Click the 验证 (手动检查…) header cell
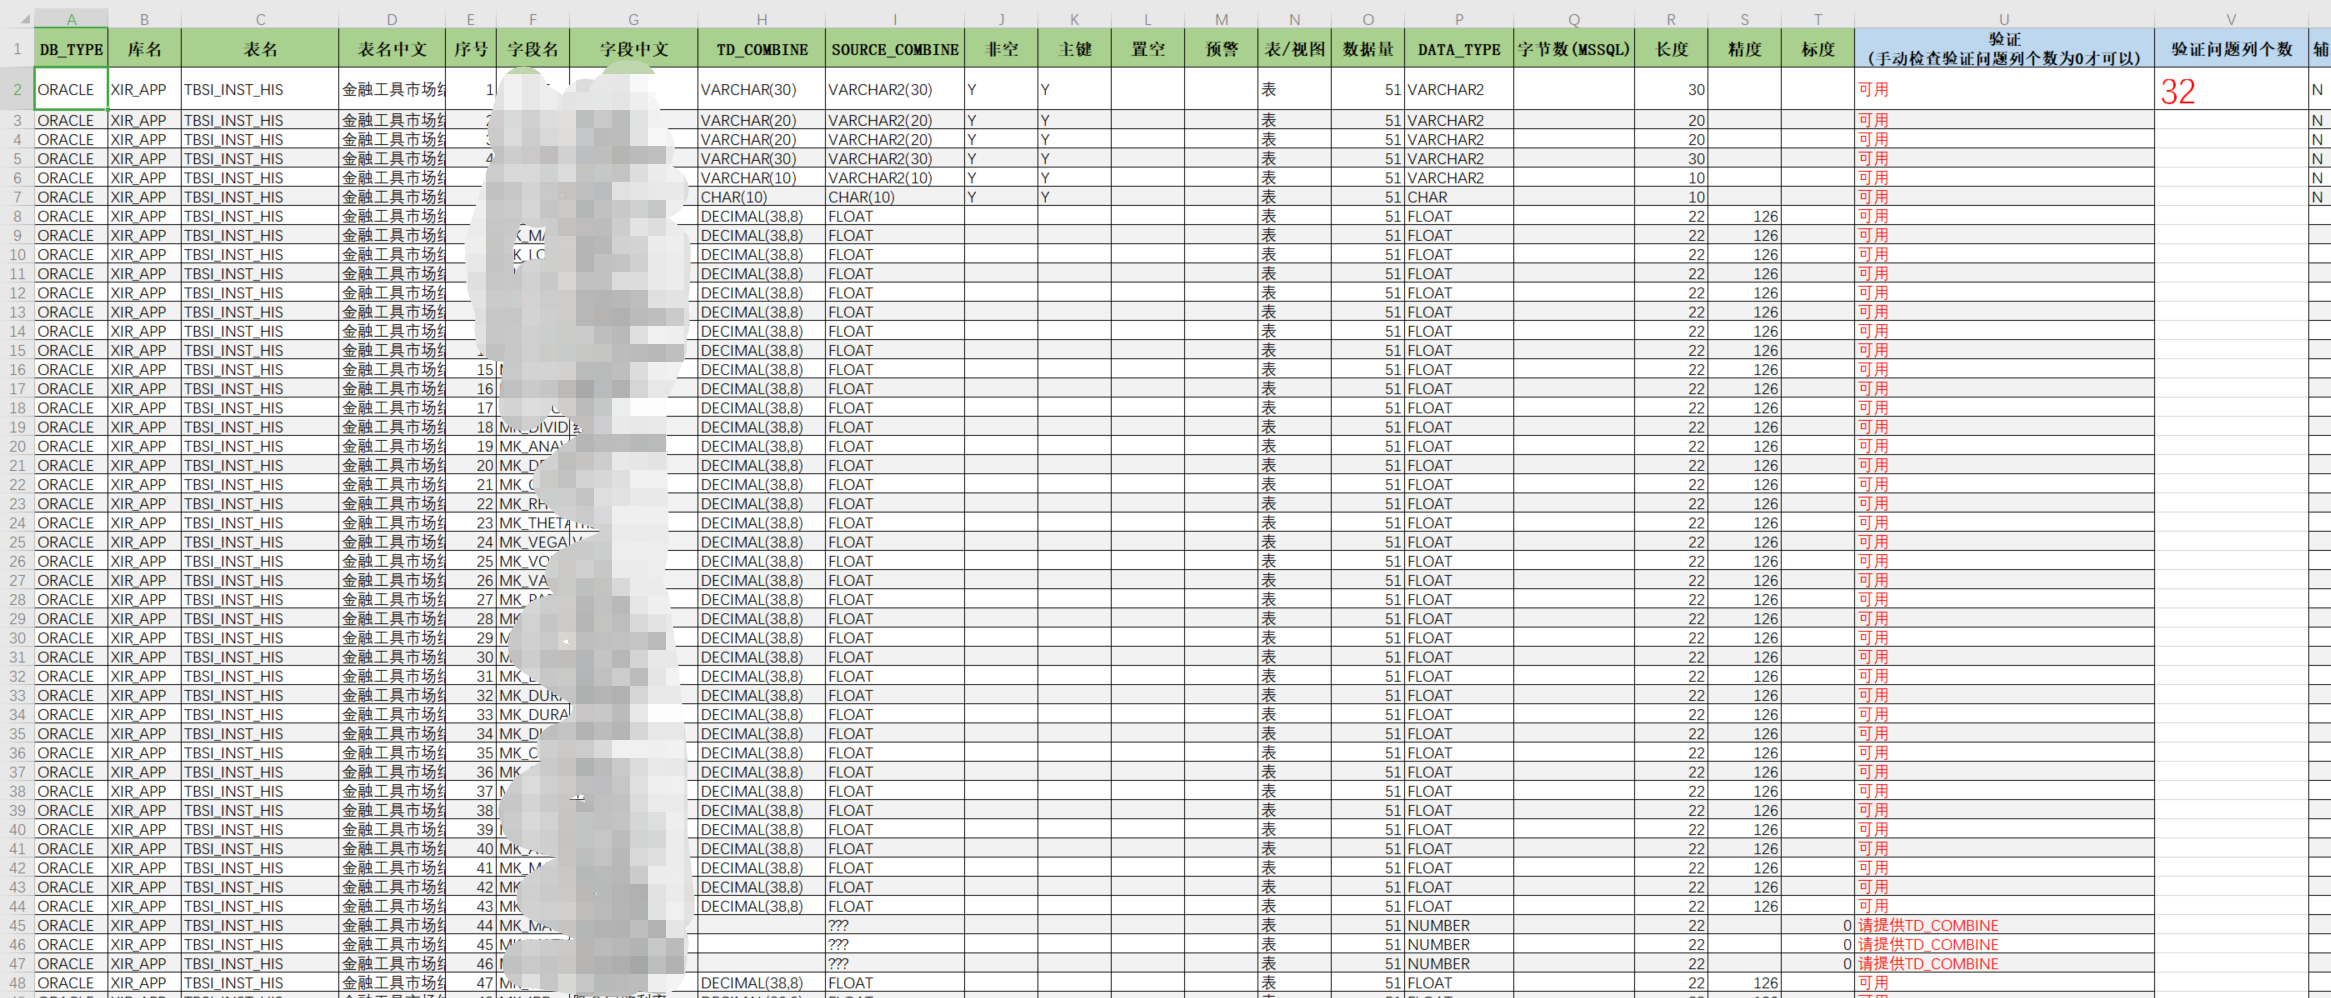The height and width of the screenshot is (998, 2331). click(2004, 48)
